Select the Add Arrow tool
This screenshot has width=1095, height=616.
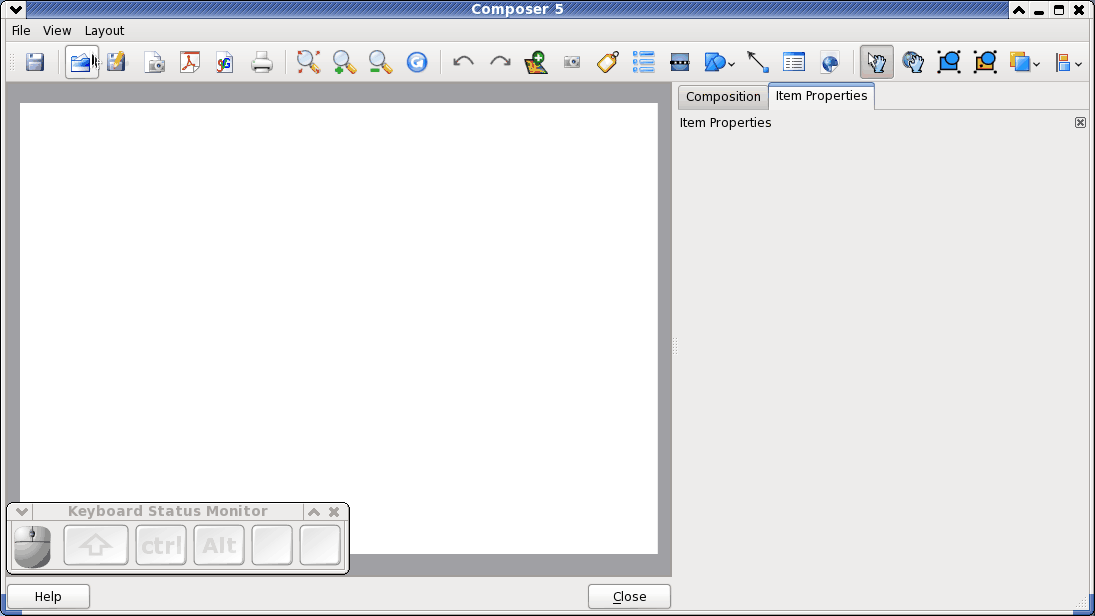[x=758, y=62]
